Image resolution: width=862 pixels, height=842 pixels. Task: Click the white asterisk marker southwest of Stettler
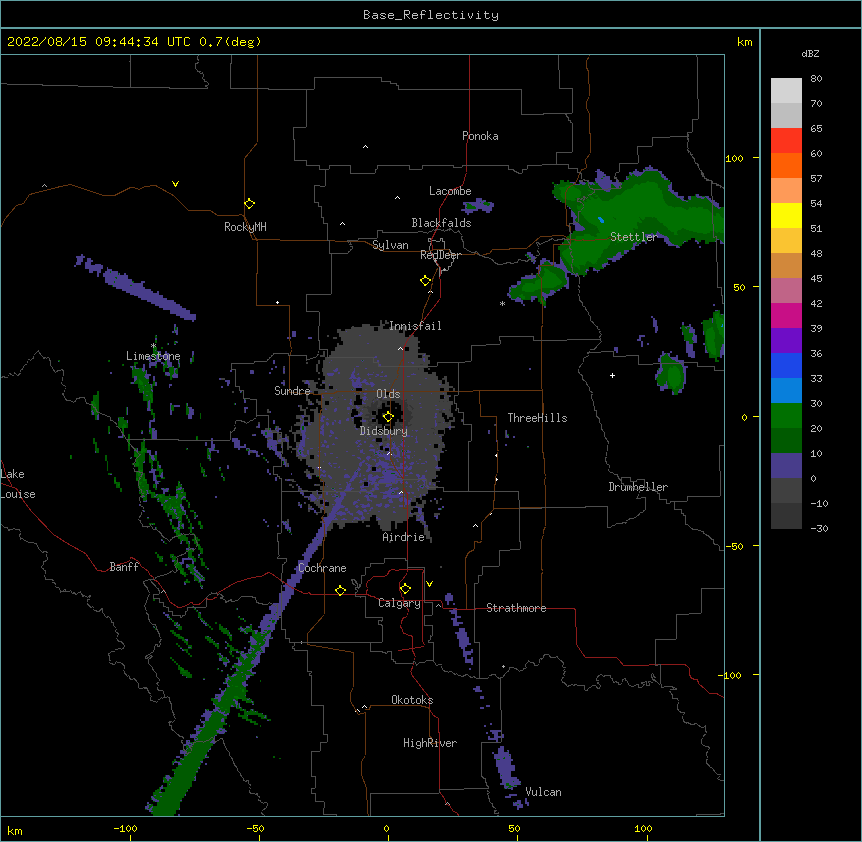502,303
